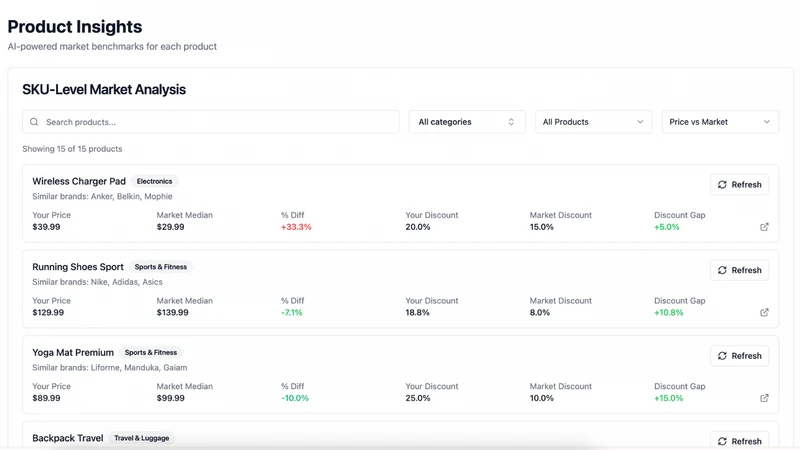Click the +10.8% discount gap value
Viewport: 800px width, 450px height.
[669, 312]
